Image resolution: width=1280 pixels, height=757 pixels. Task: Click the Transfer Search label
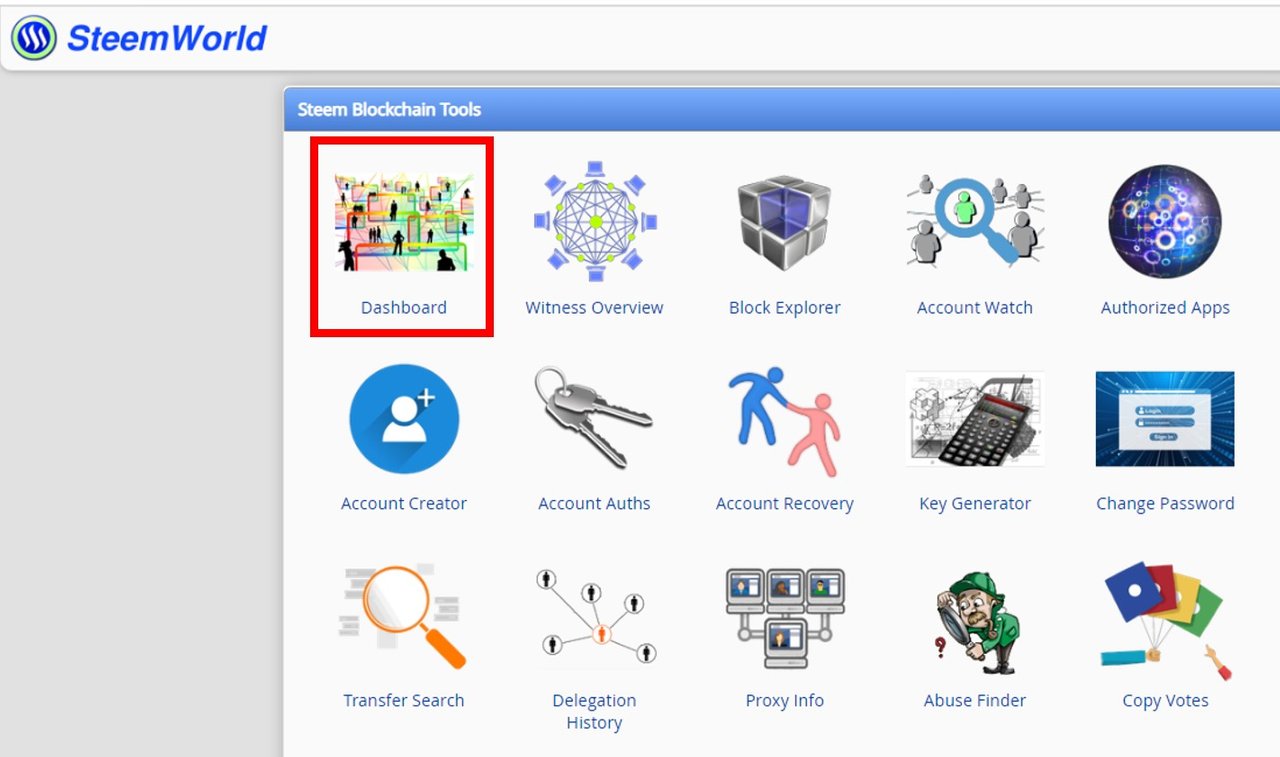404,701
